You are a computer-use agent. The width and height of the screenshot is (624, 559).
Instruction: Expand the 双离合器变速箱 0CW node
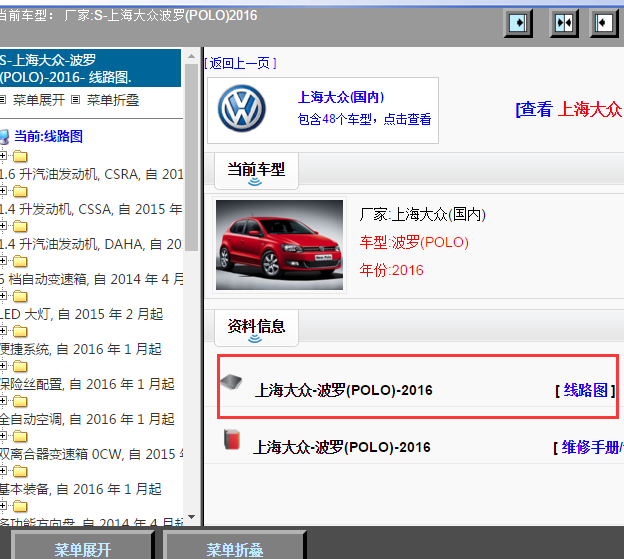(3, 436)
